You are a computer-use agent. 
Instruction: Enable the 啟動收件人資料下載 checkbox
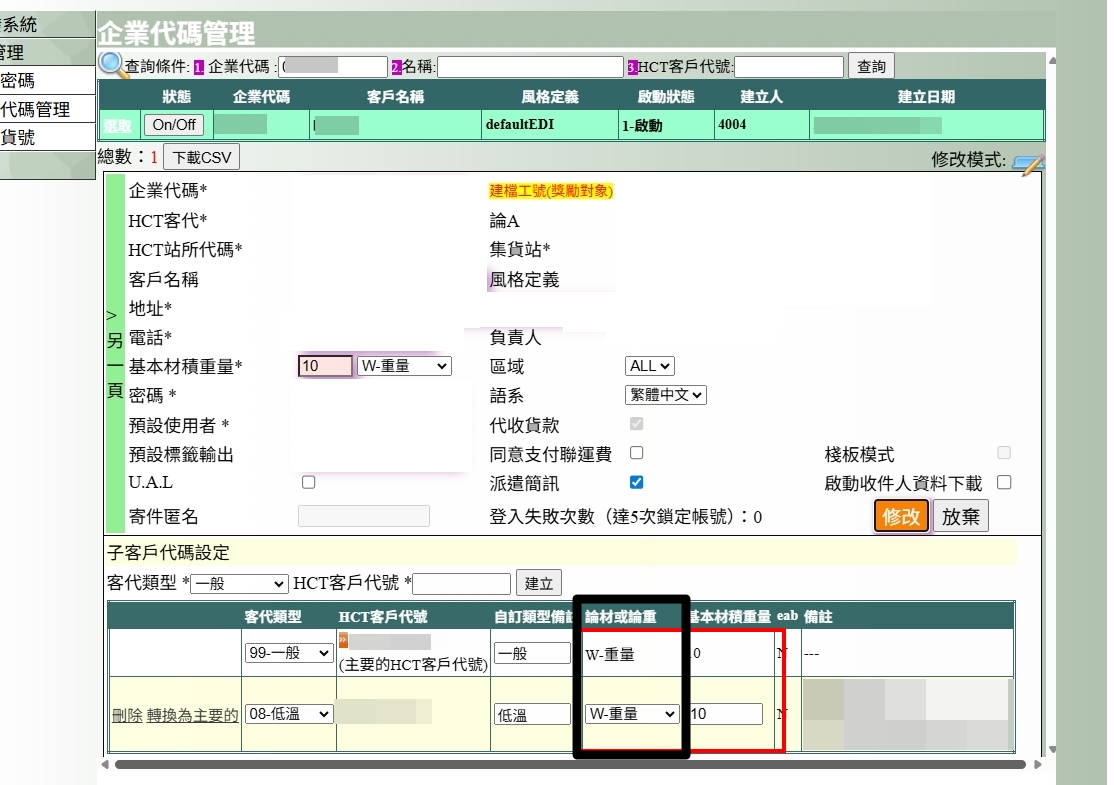1004,482
